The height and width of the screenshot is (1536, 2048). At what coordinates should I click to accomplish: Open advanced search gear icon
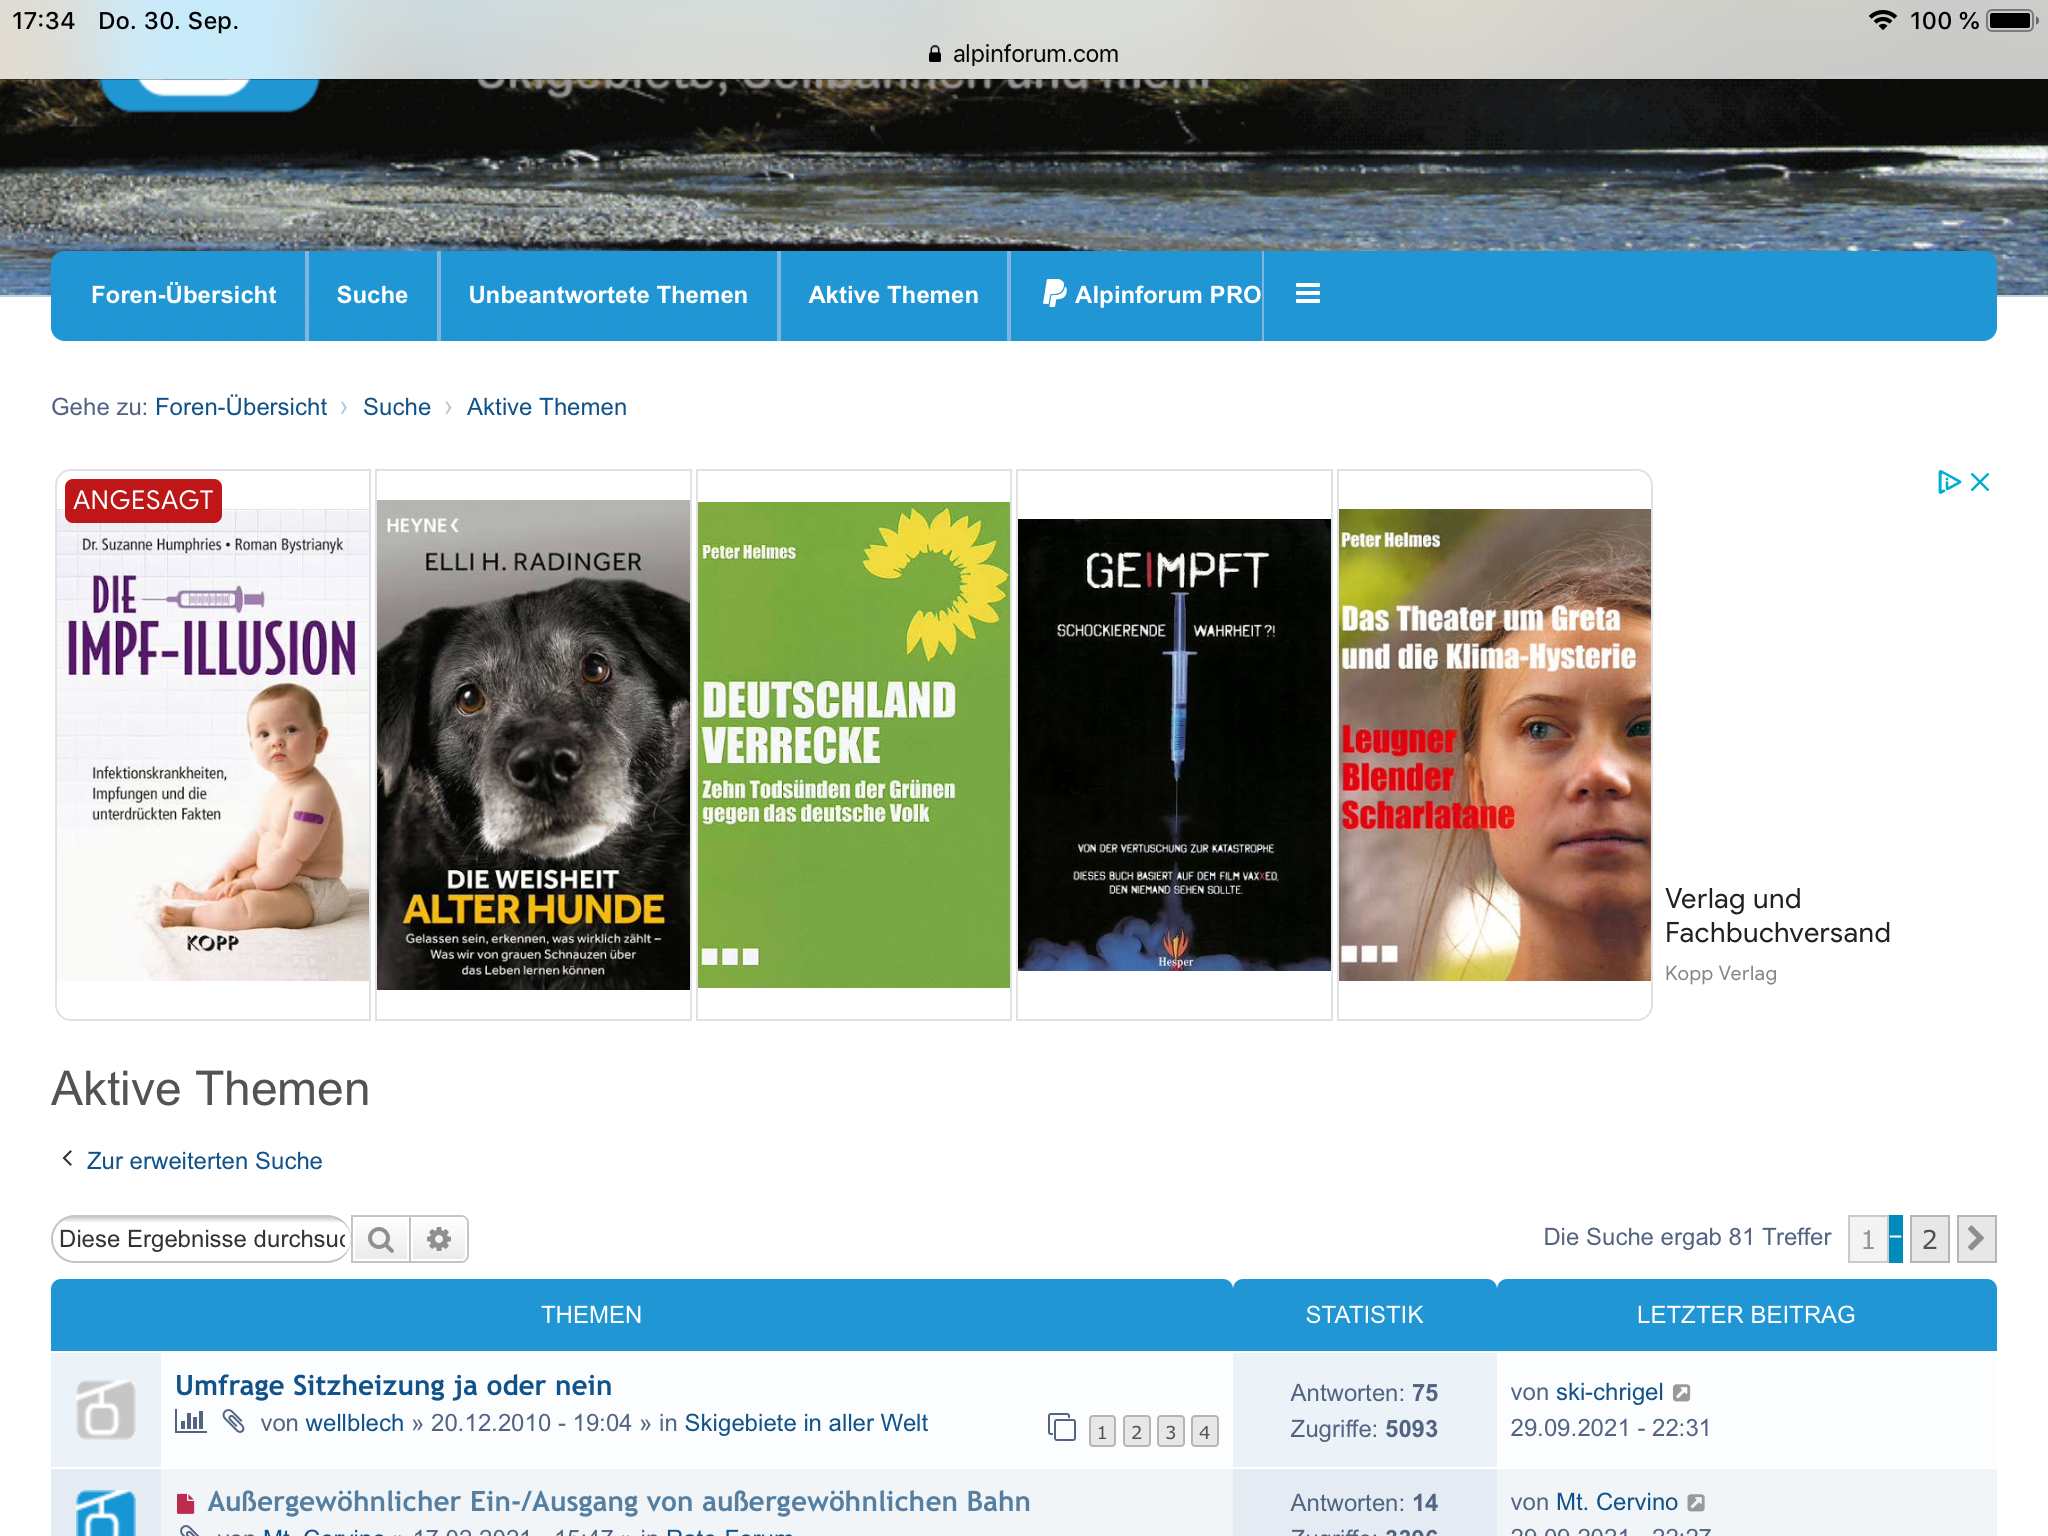439,1240
